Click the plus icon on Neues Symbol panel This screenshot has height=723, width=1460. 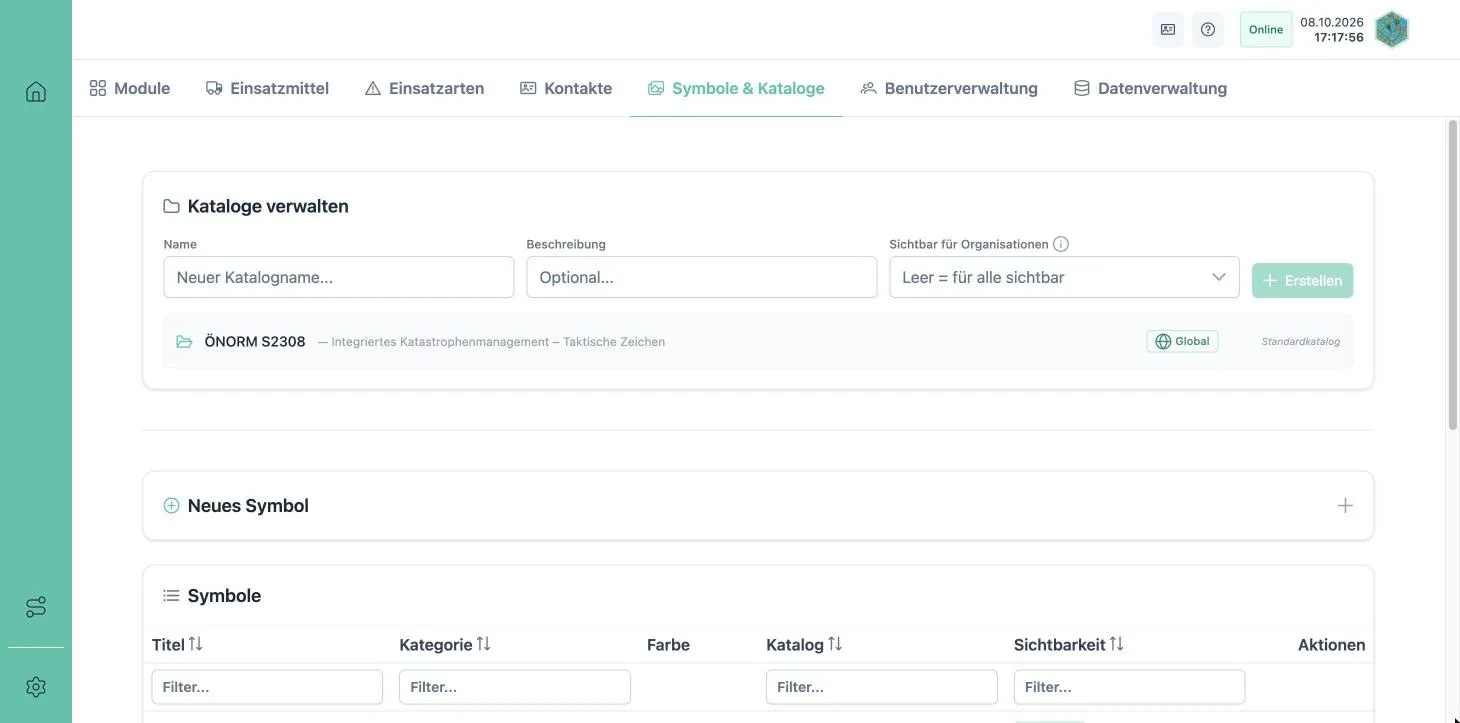point(1345,506)
